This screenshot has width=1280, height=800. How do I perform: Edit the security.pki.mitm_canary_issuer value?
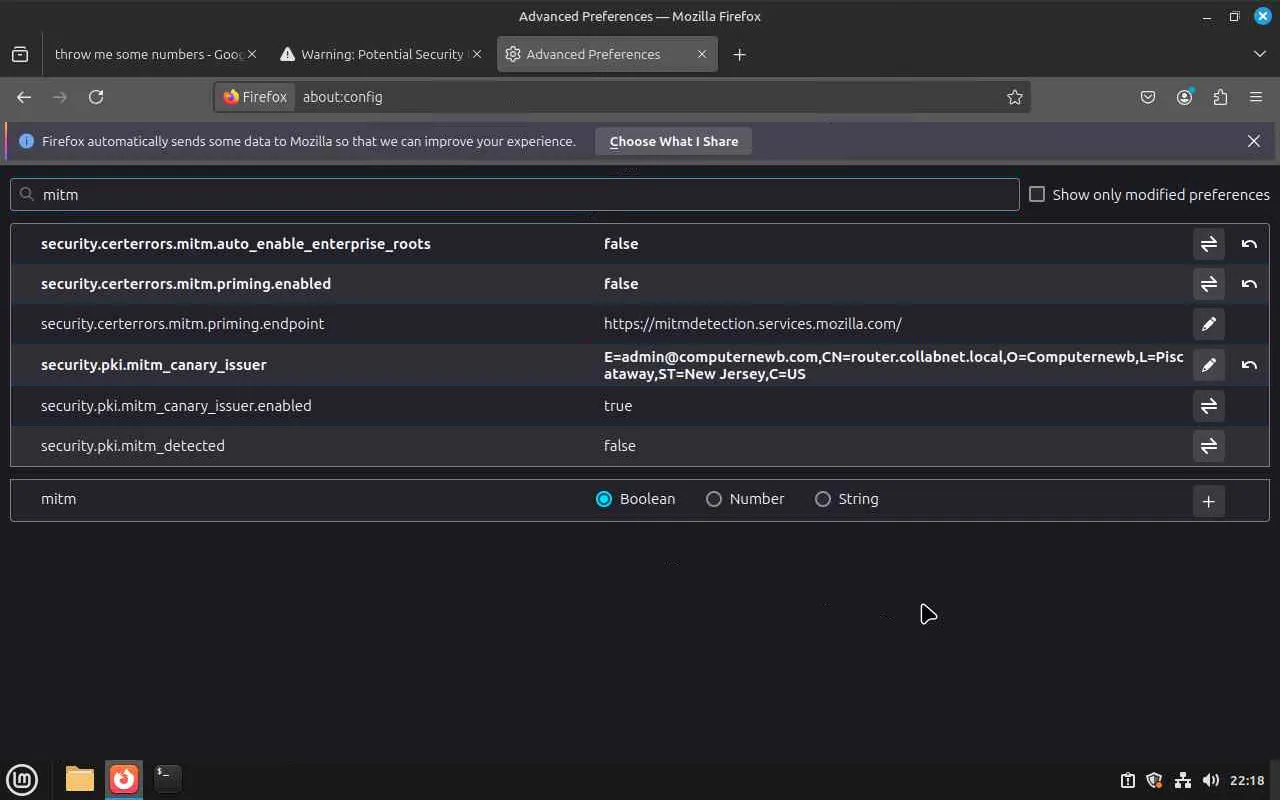[1208, 365]
